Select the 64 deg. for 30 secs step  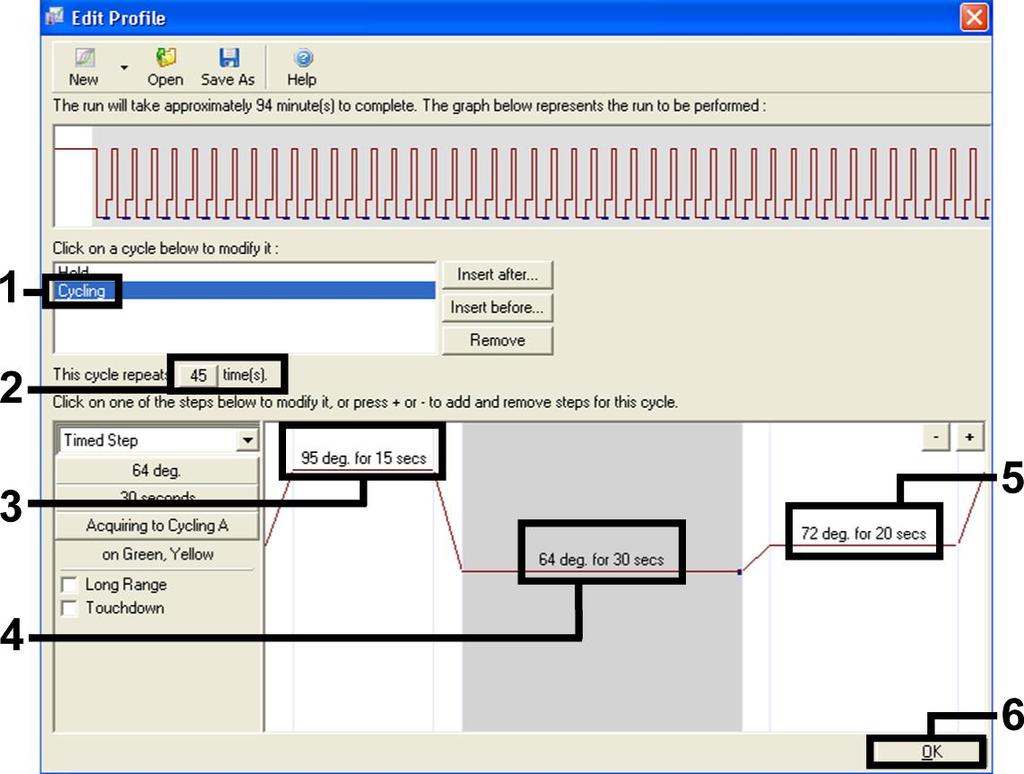[601, 560]
